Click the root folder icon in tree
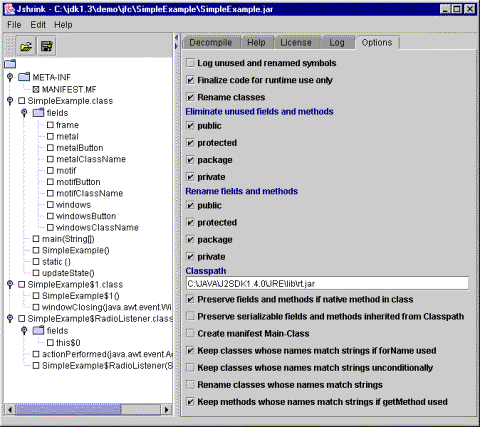This screenshot has height=427, width=480. (x=10, y=64)
